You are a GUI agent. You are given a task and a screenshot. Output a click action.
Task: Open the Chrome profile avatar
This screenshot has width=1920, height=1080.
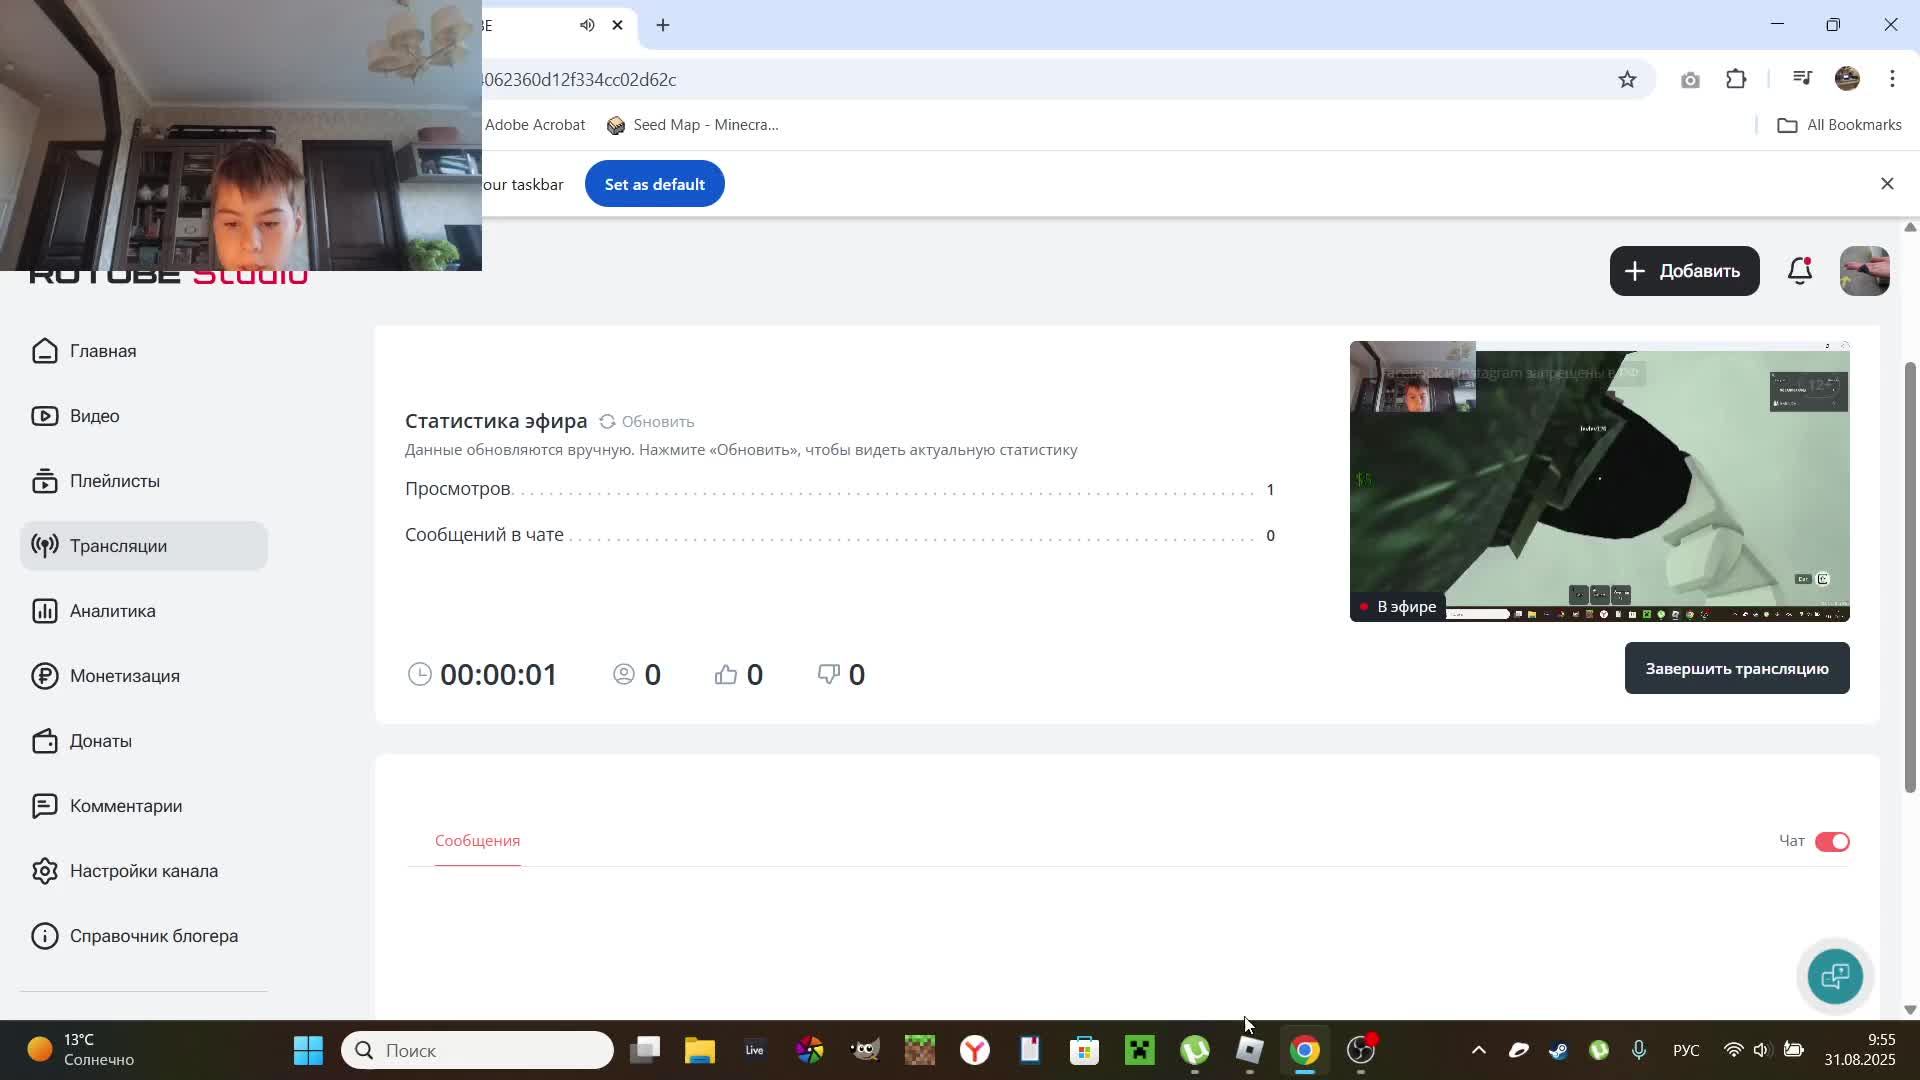point(1847,79)
